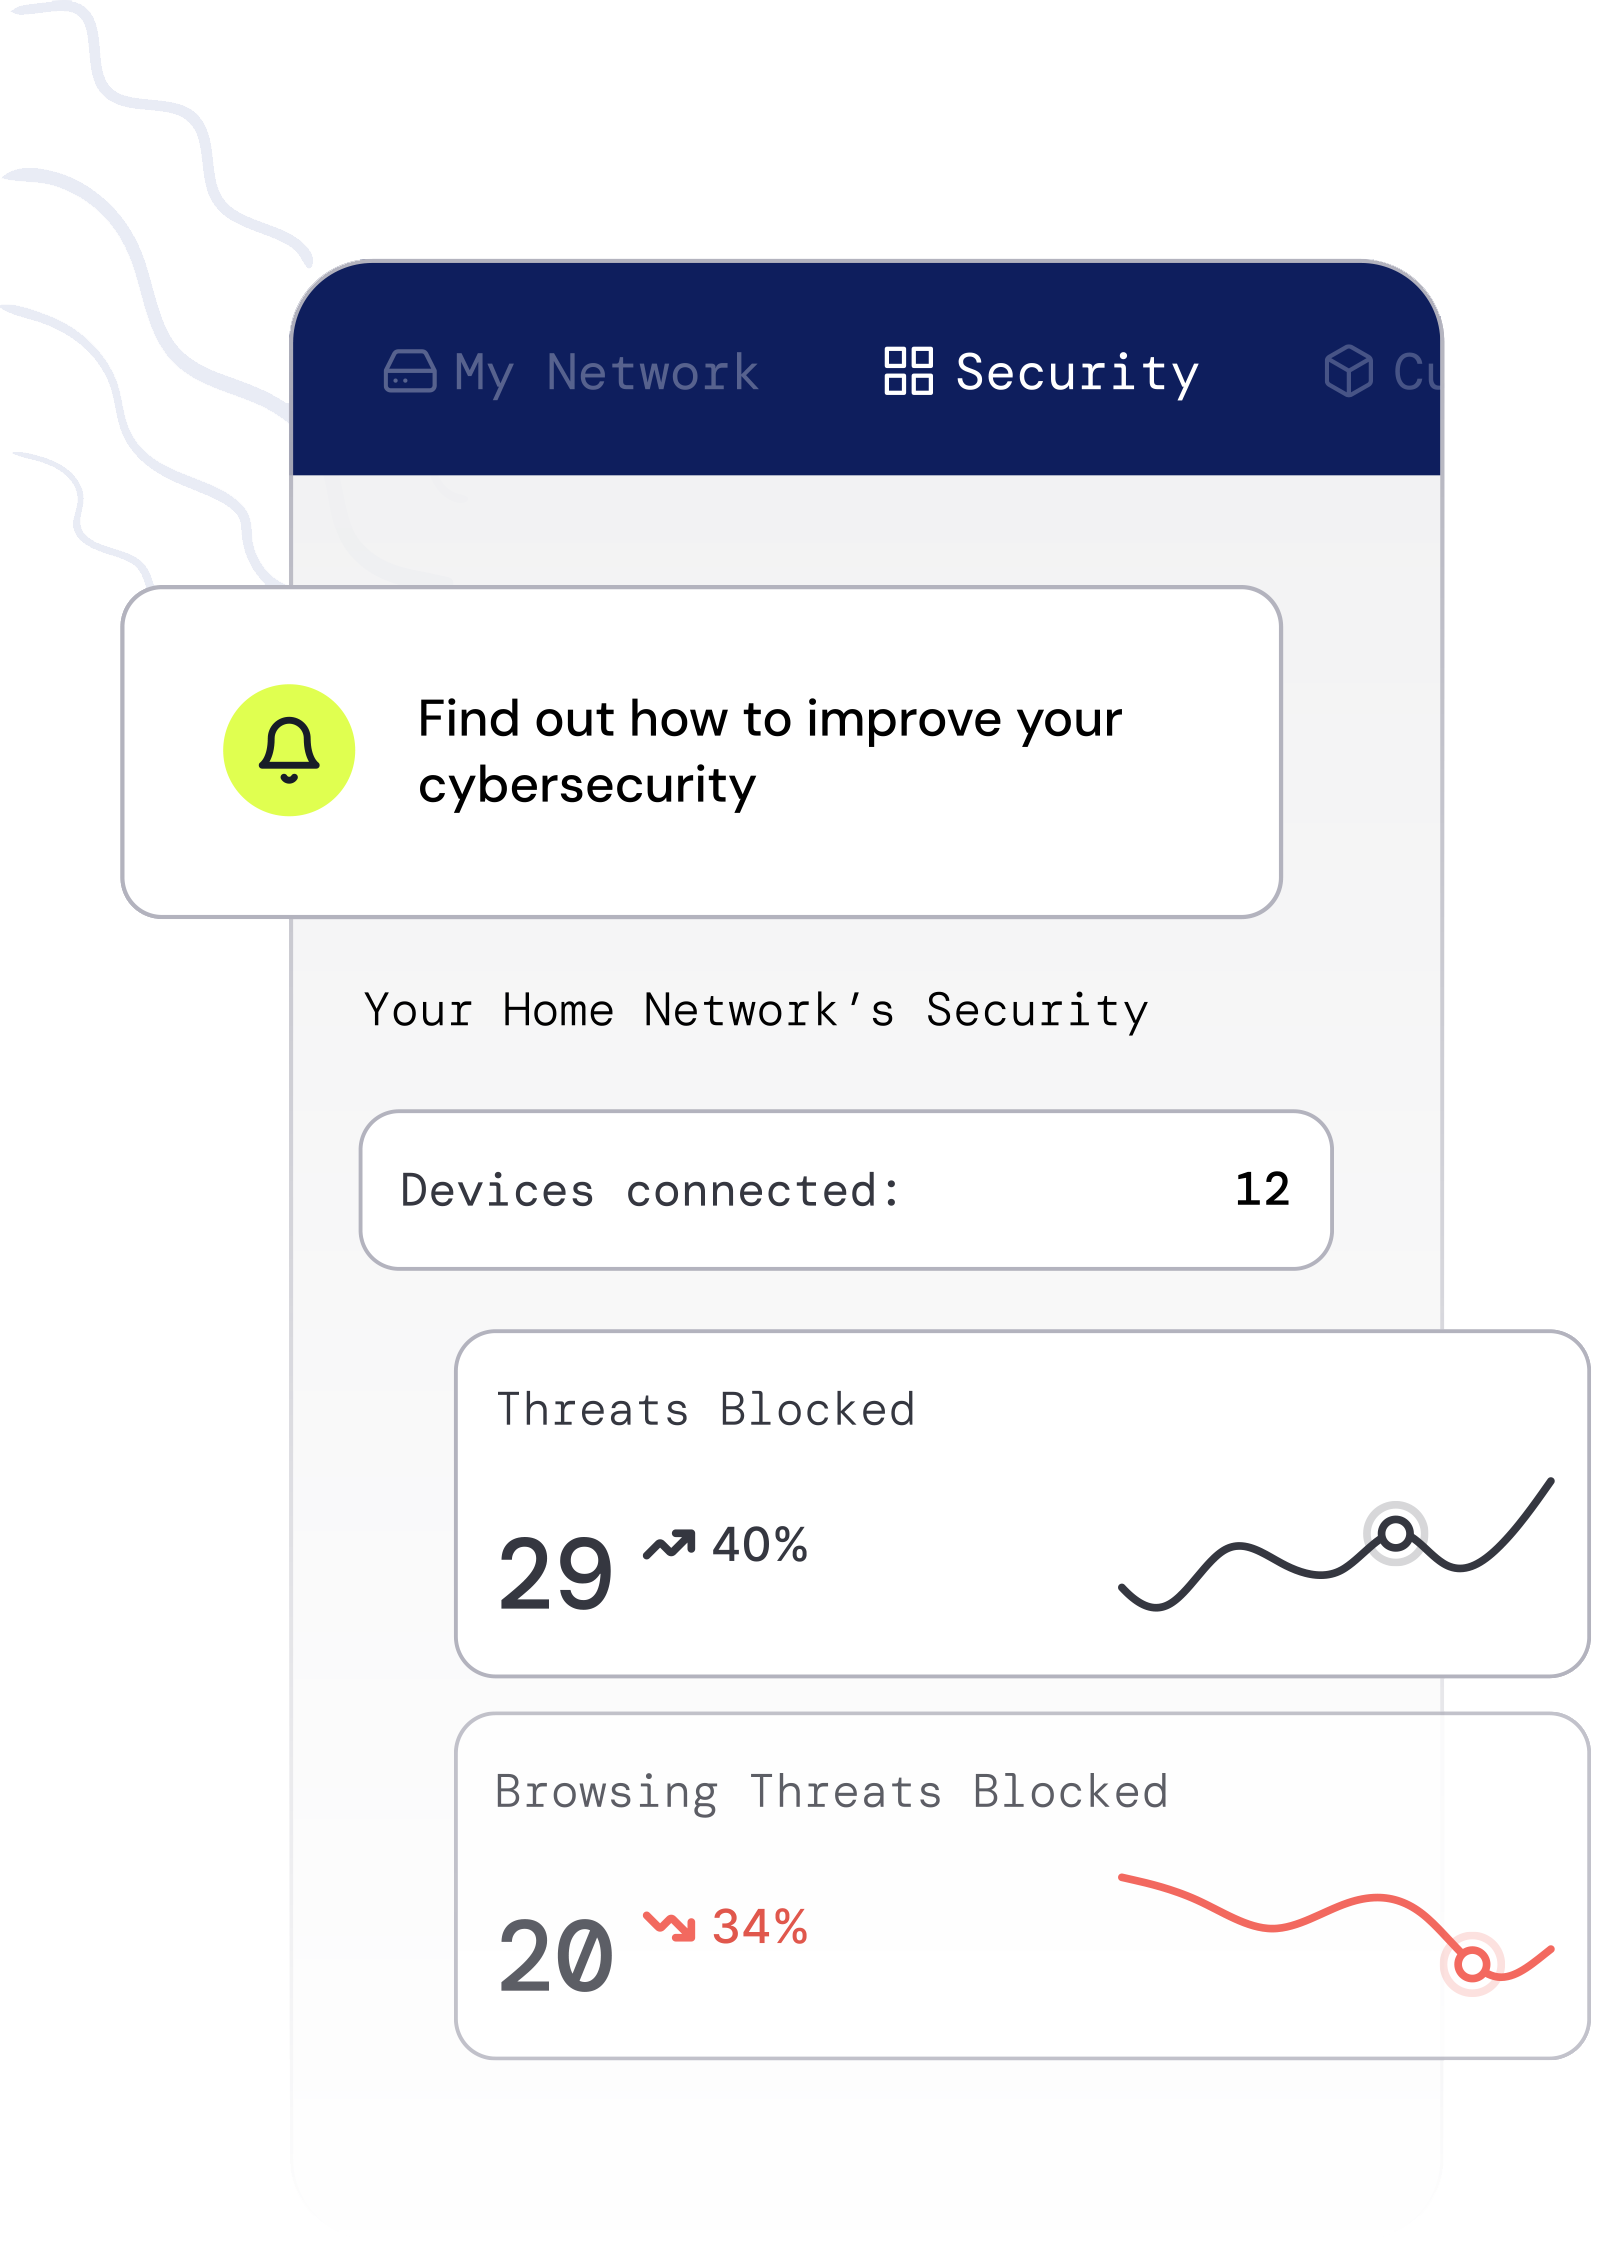Select the circular marker on the black sparkline
This screenshot has width=1601, height=2253.
(x=1395, y=1533)
